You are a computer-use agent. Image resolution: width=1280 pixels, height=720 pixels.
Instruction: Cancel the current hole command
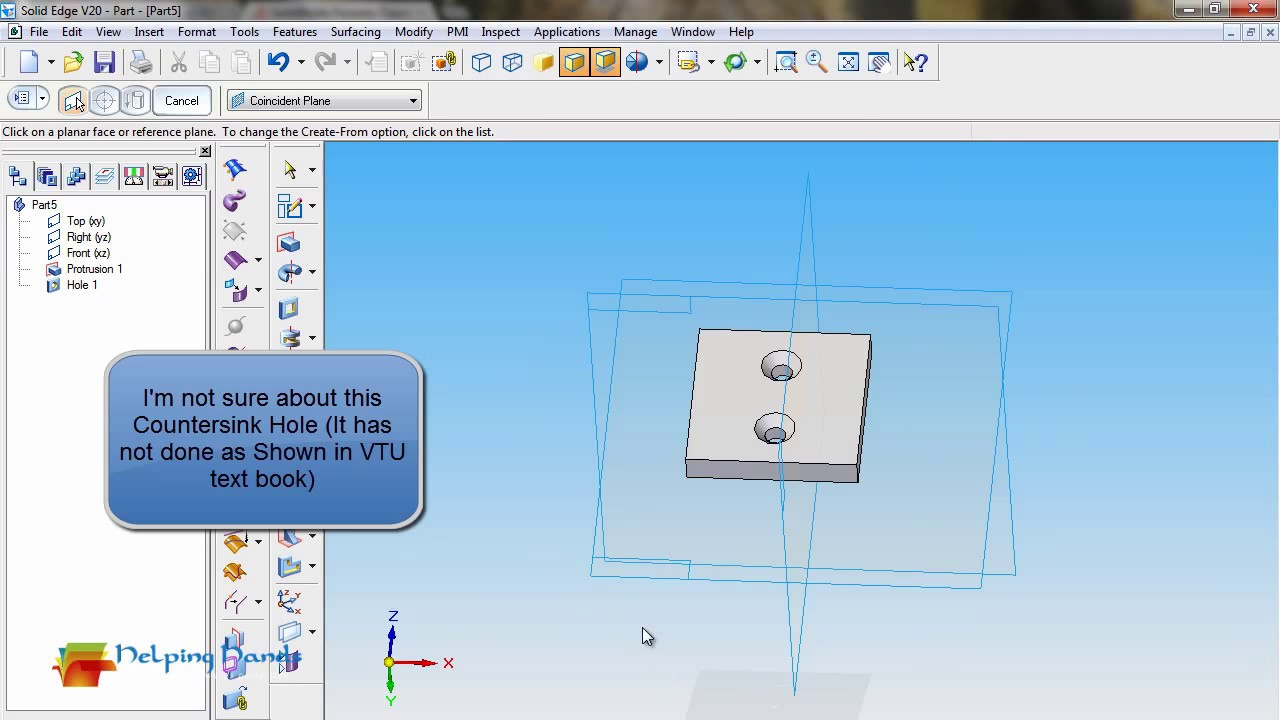point(182,100)
